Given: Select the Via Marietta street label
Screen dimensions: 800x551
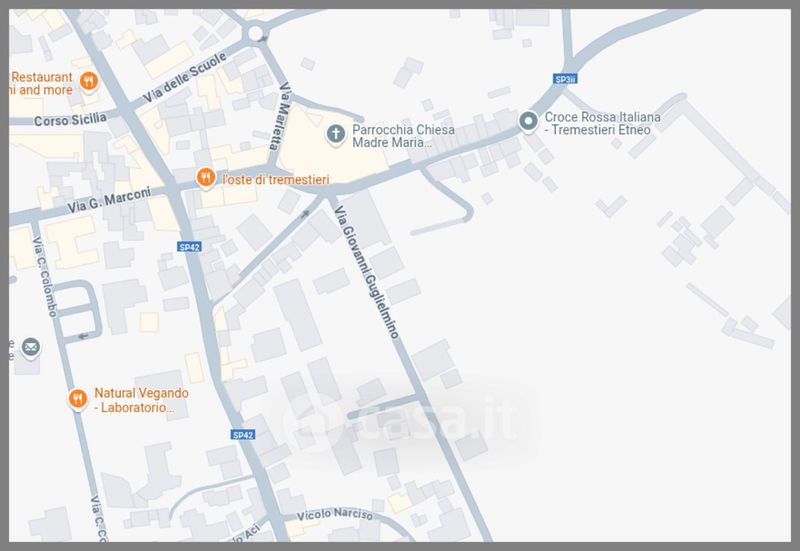Looking at the screenshot, I should tap(281, 116).
